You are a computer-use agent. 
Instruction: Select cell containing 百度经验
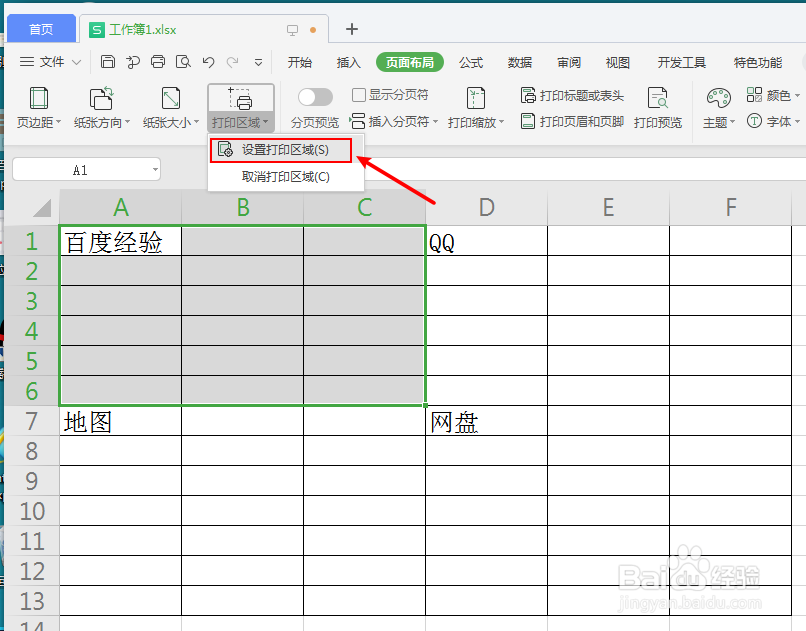(x=120, y=241)
